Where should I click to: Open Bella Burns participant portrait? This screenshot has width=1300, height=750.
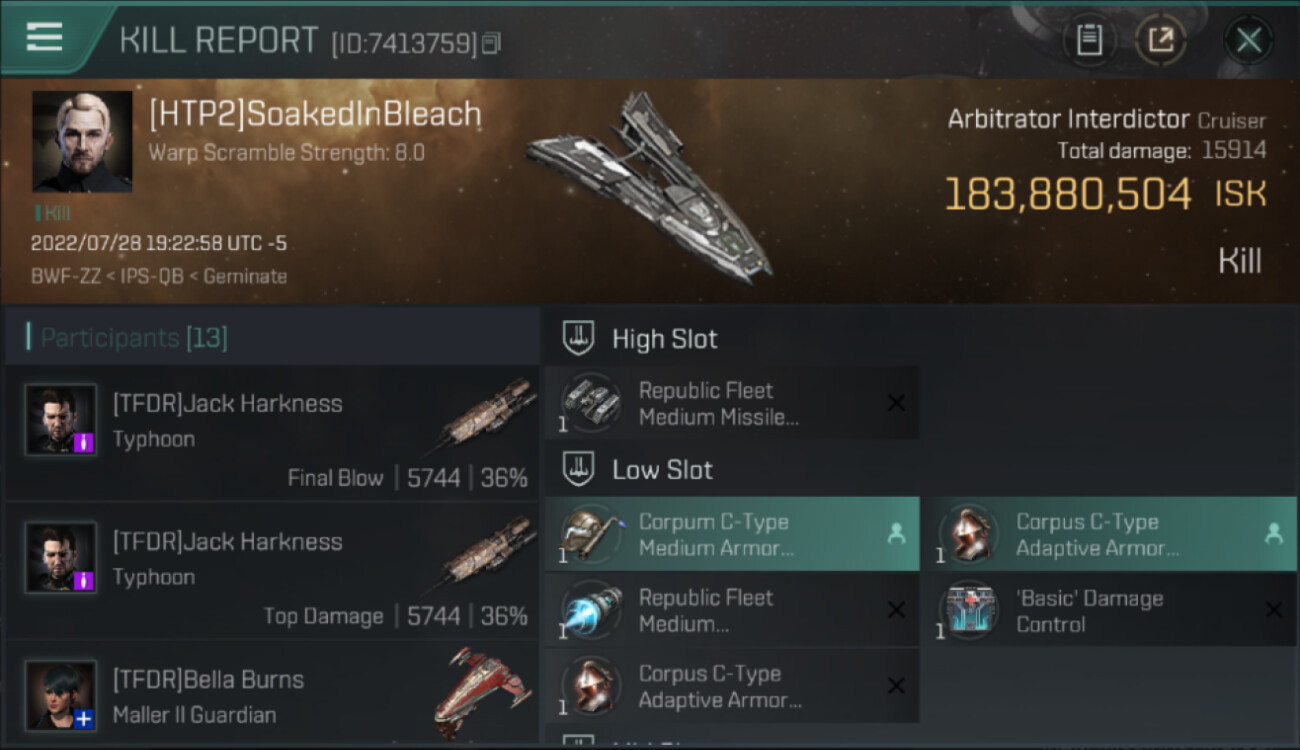click(x=61, y=695)
